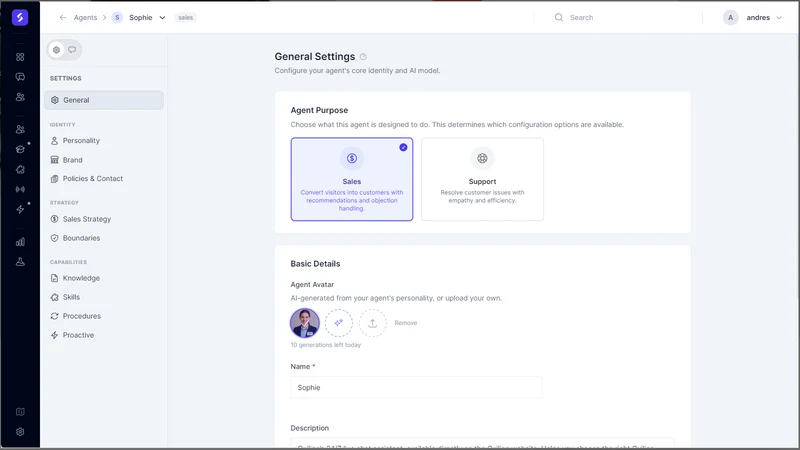Select the Support agent purpose card
This screenshot has width=800, height=450.
pyautogui.click(x=482, y=179)
